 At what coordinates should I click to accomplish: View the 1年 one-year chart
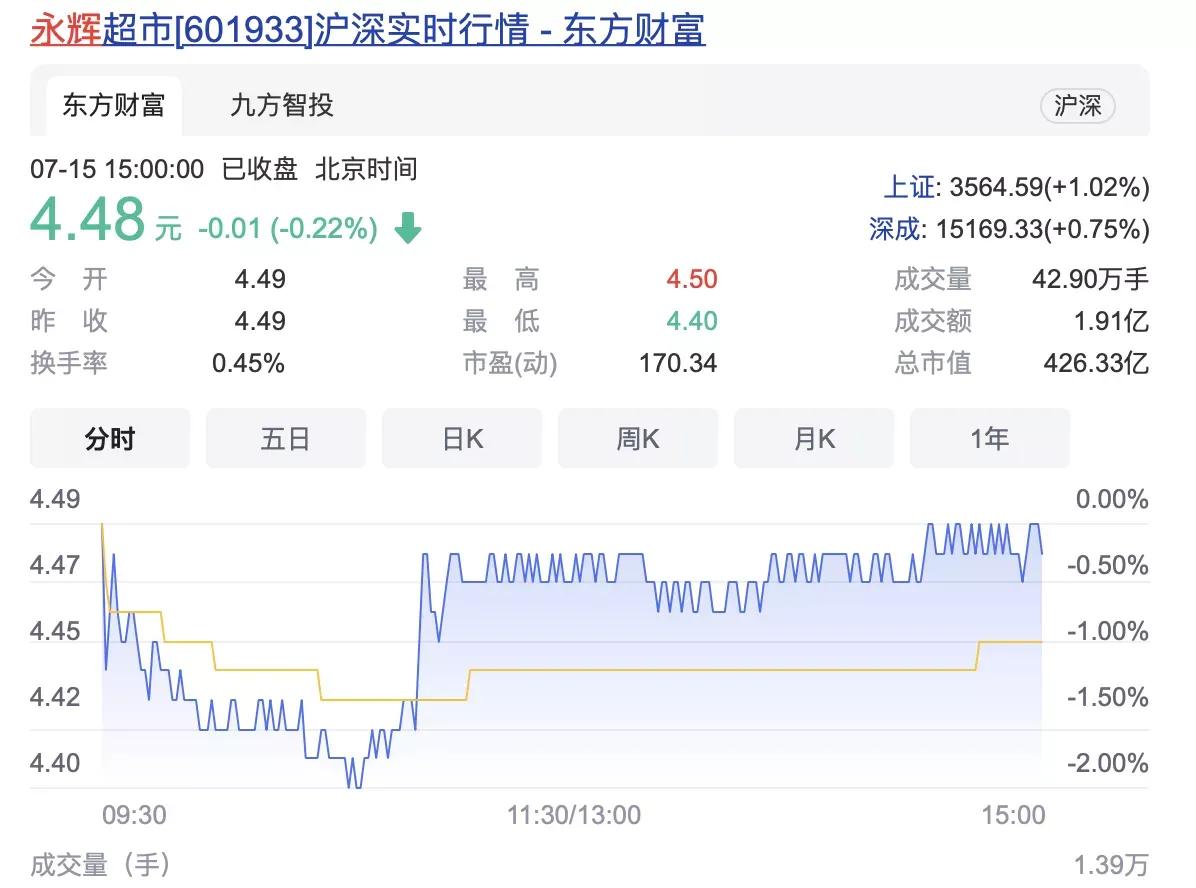(989, 438)
